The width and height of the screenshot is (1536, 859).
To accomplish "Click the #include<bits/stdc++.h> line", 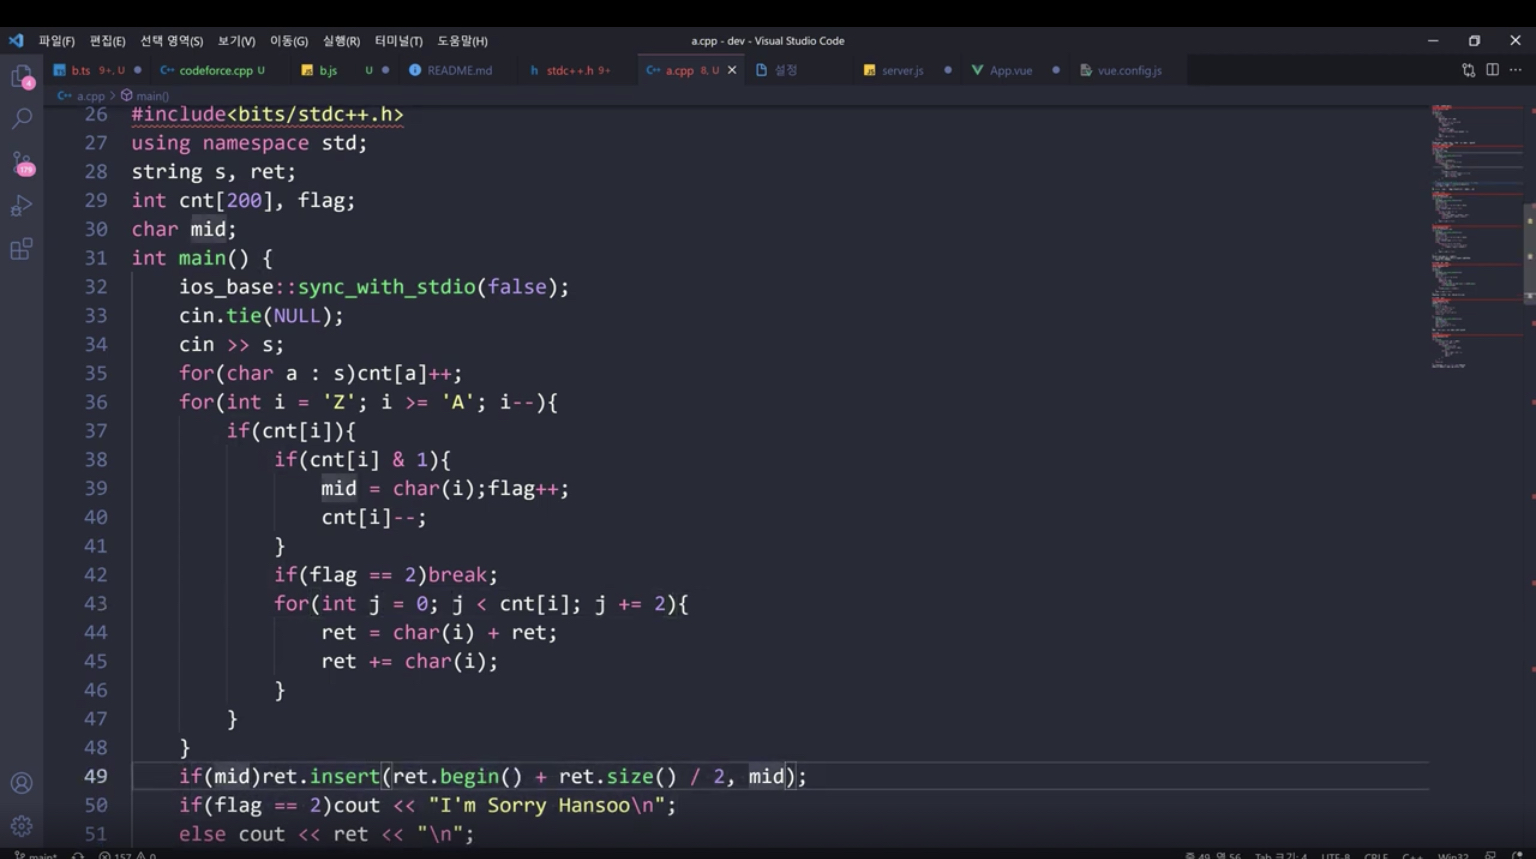I will click(267, 114).
